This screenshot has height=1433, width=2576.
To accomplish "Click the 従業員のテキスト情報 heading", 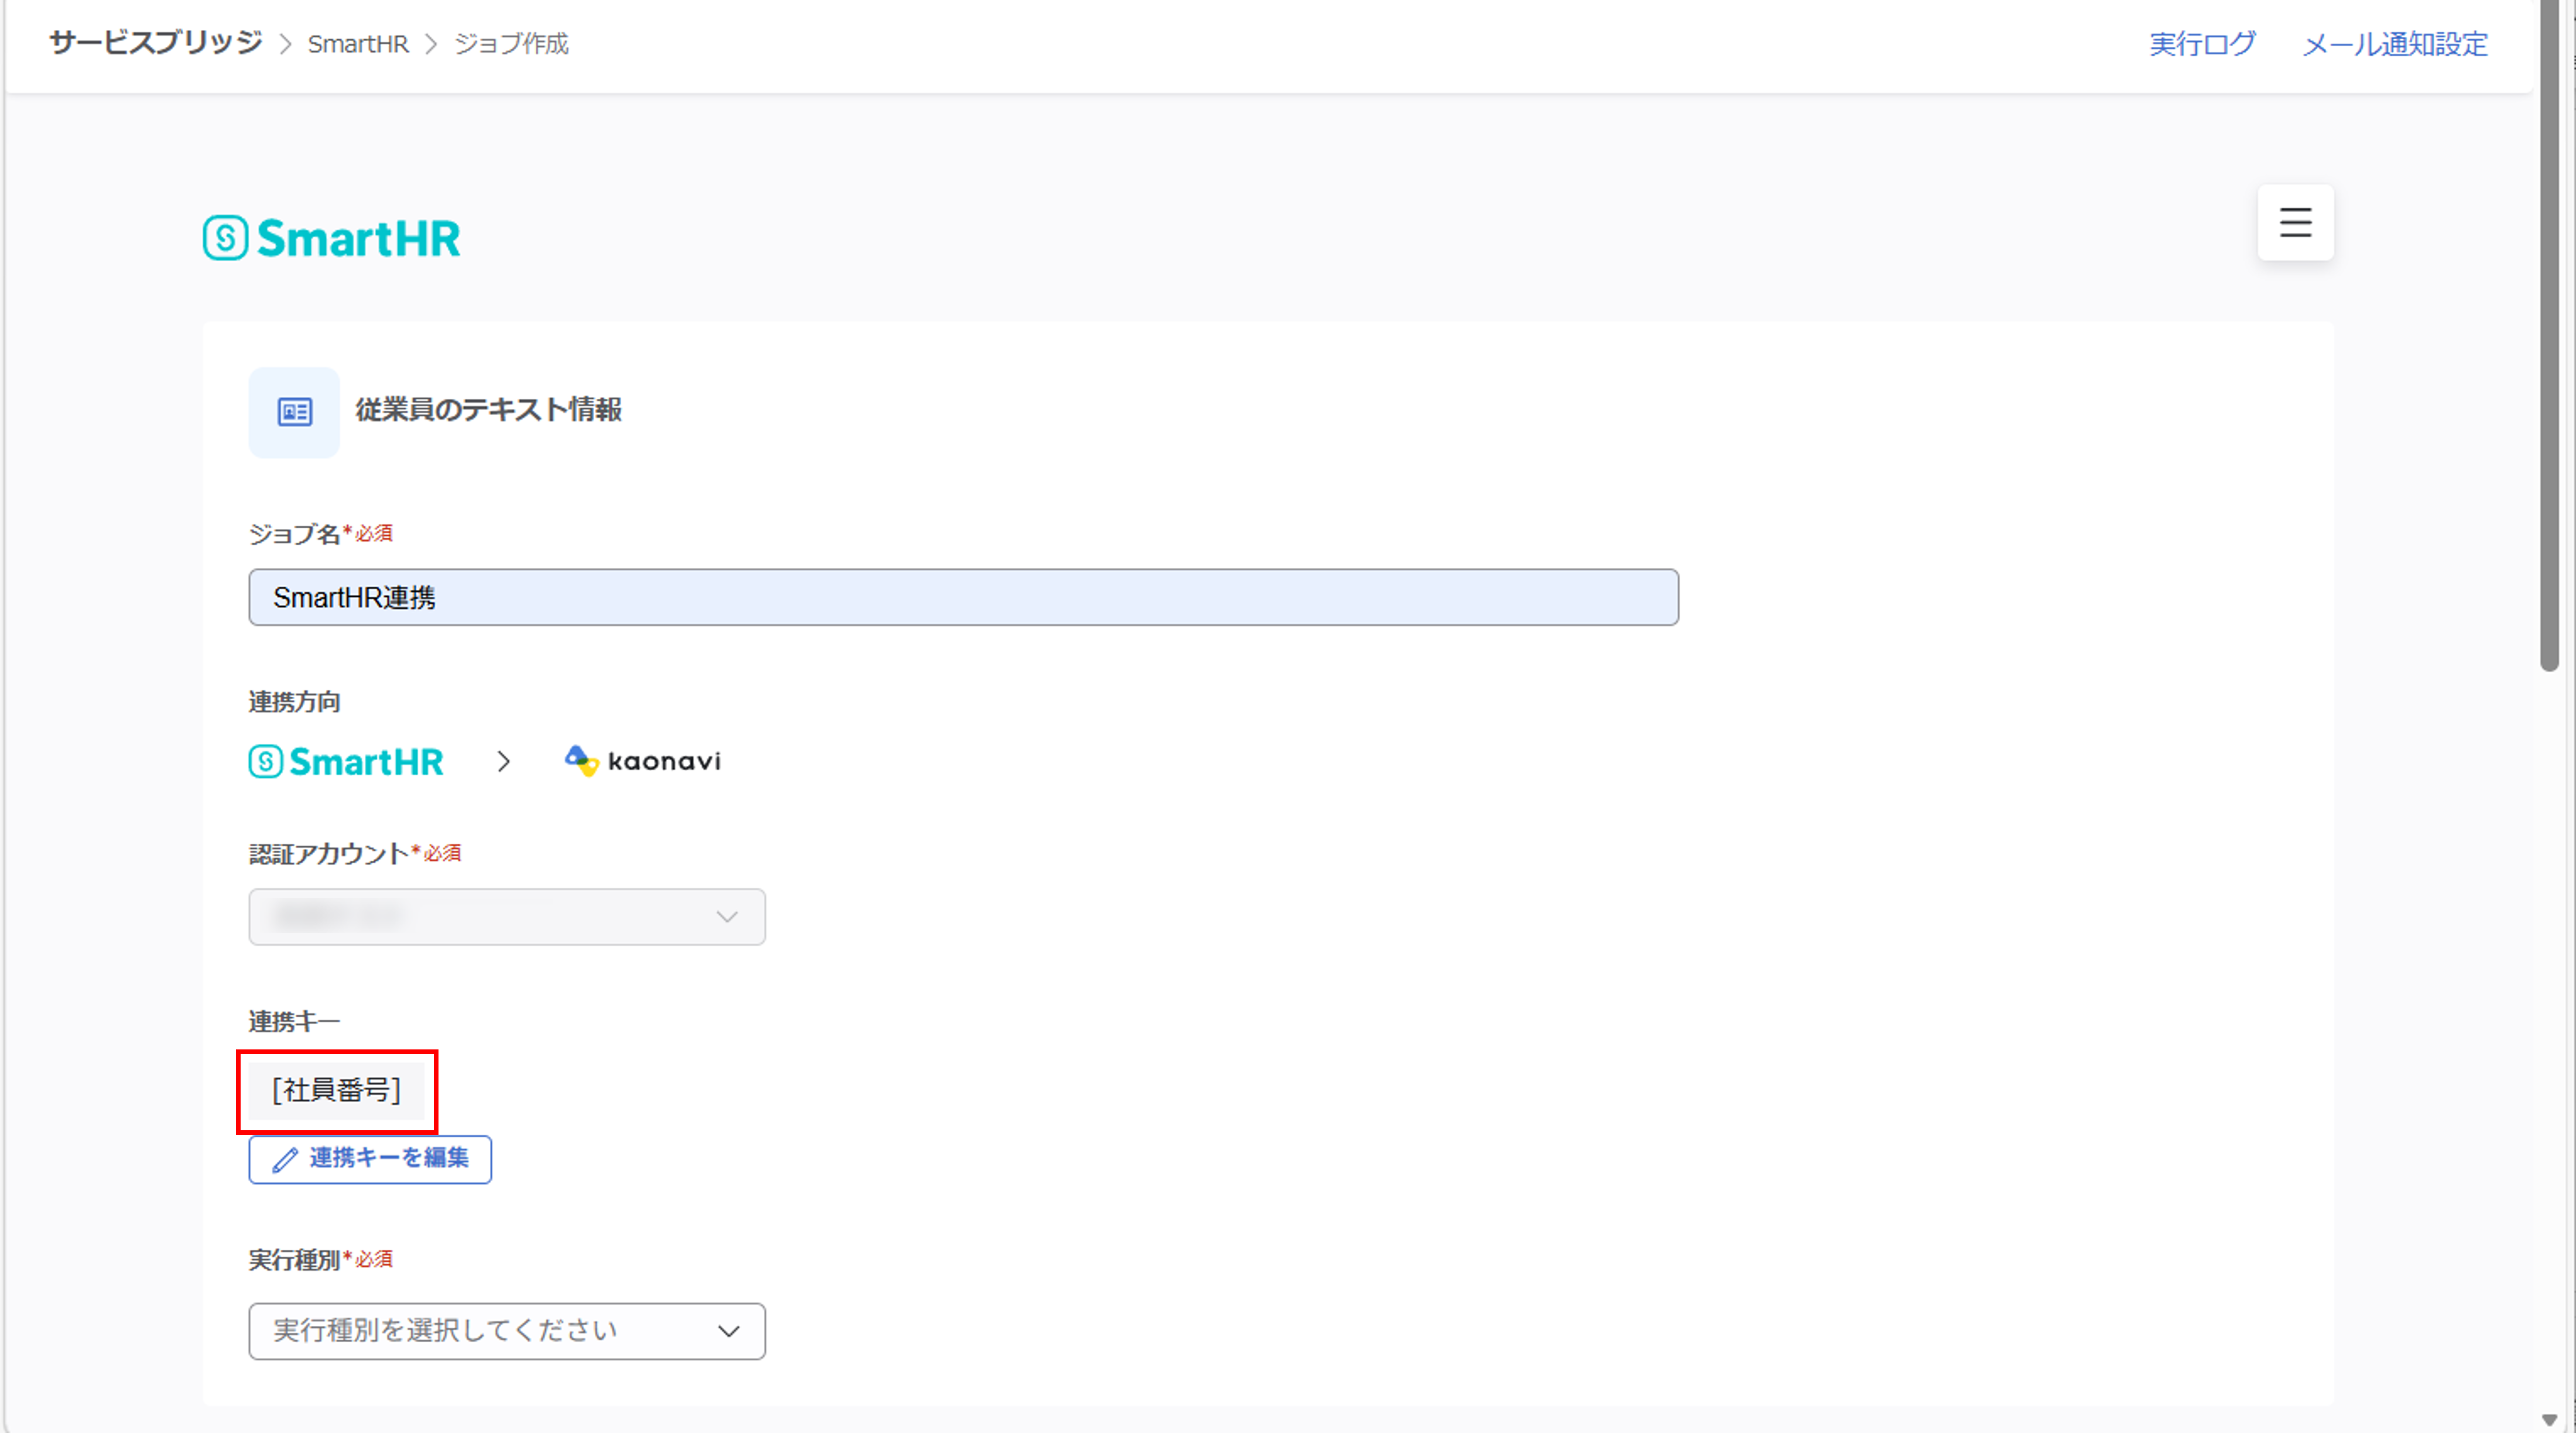I will pos(488,410).
